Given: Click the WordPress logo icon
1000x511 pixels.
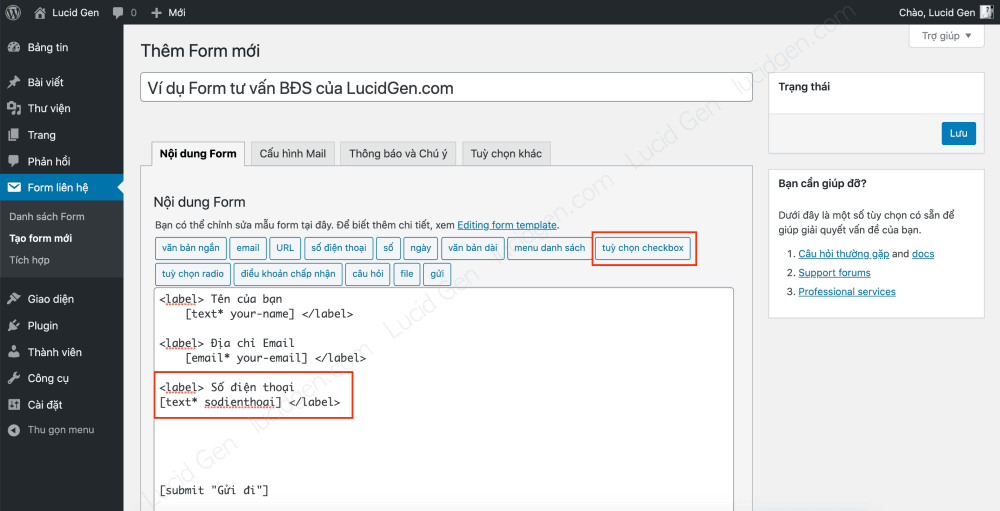Looking at the screenshot, I should pyautogui.click(x=13, y=13).
